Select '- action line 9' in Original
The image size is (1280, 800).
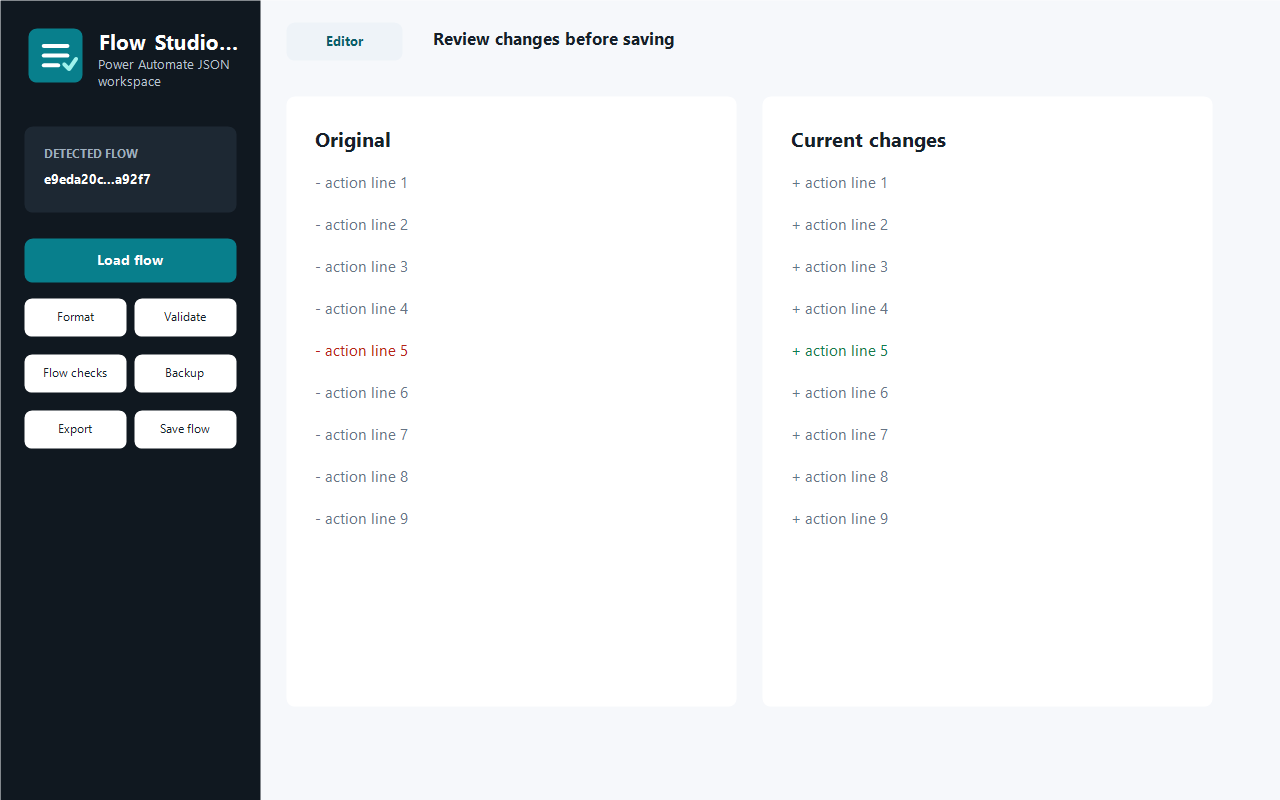[x=362, y=519]
